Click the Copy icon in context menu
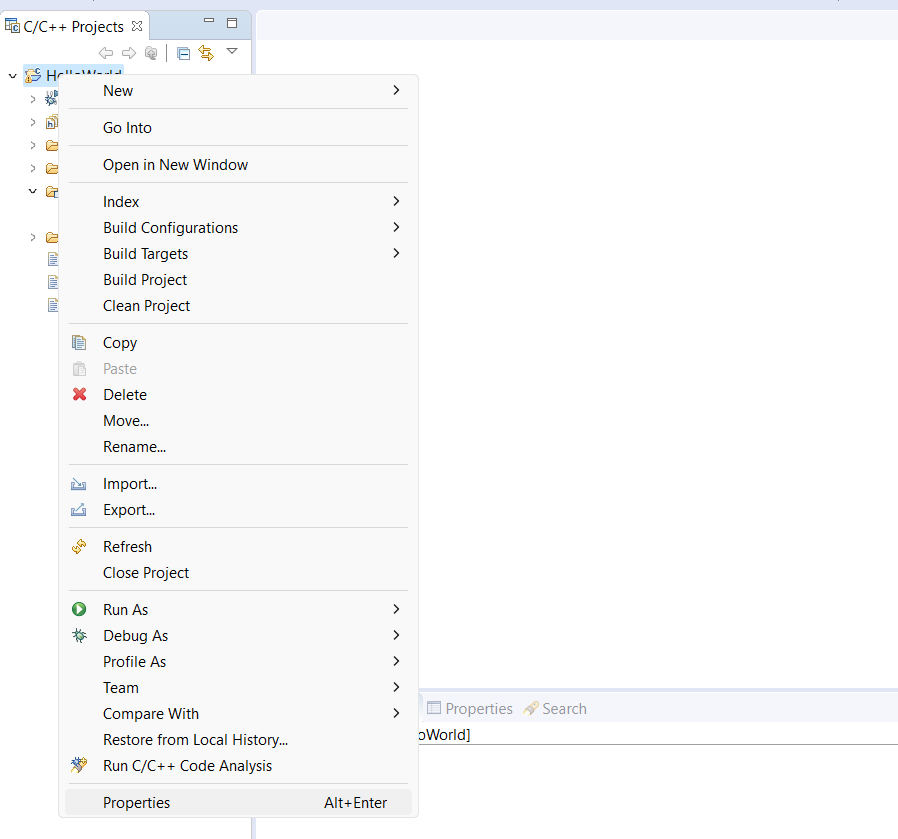Image resolution: width=898 pixels, height=839 pixels. [x=80, y=343]
